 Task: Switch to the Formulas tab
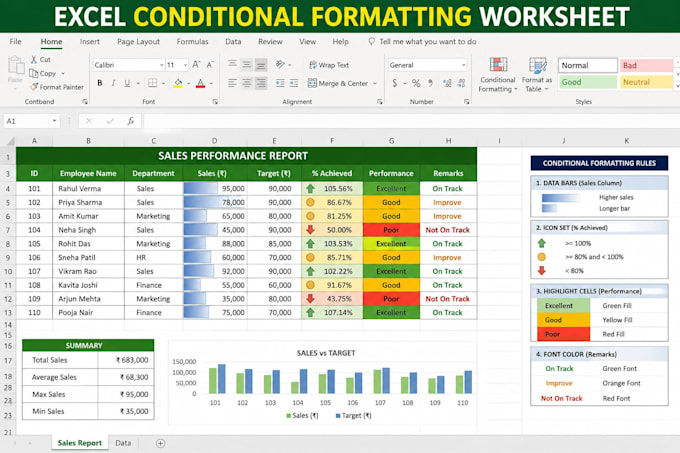coord(192,42)
